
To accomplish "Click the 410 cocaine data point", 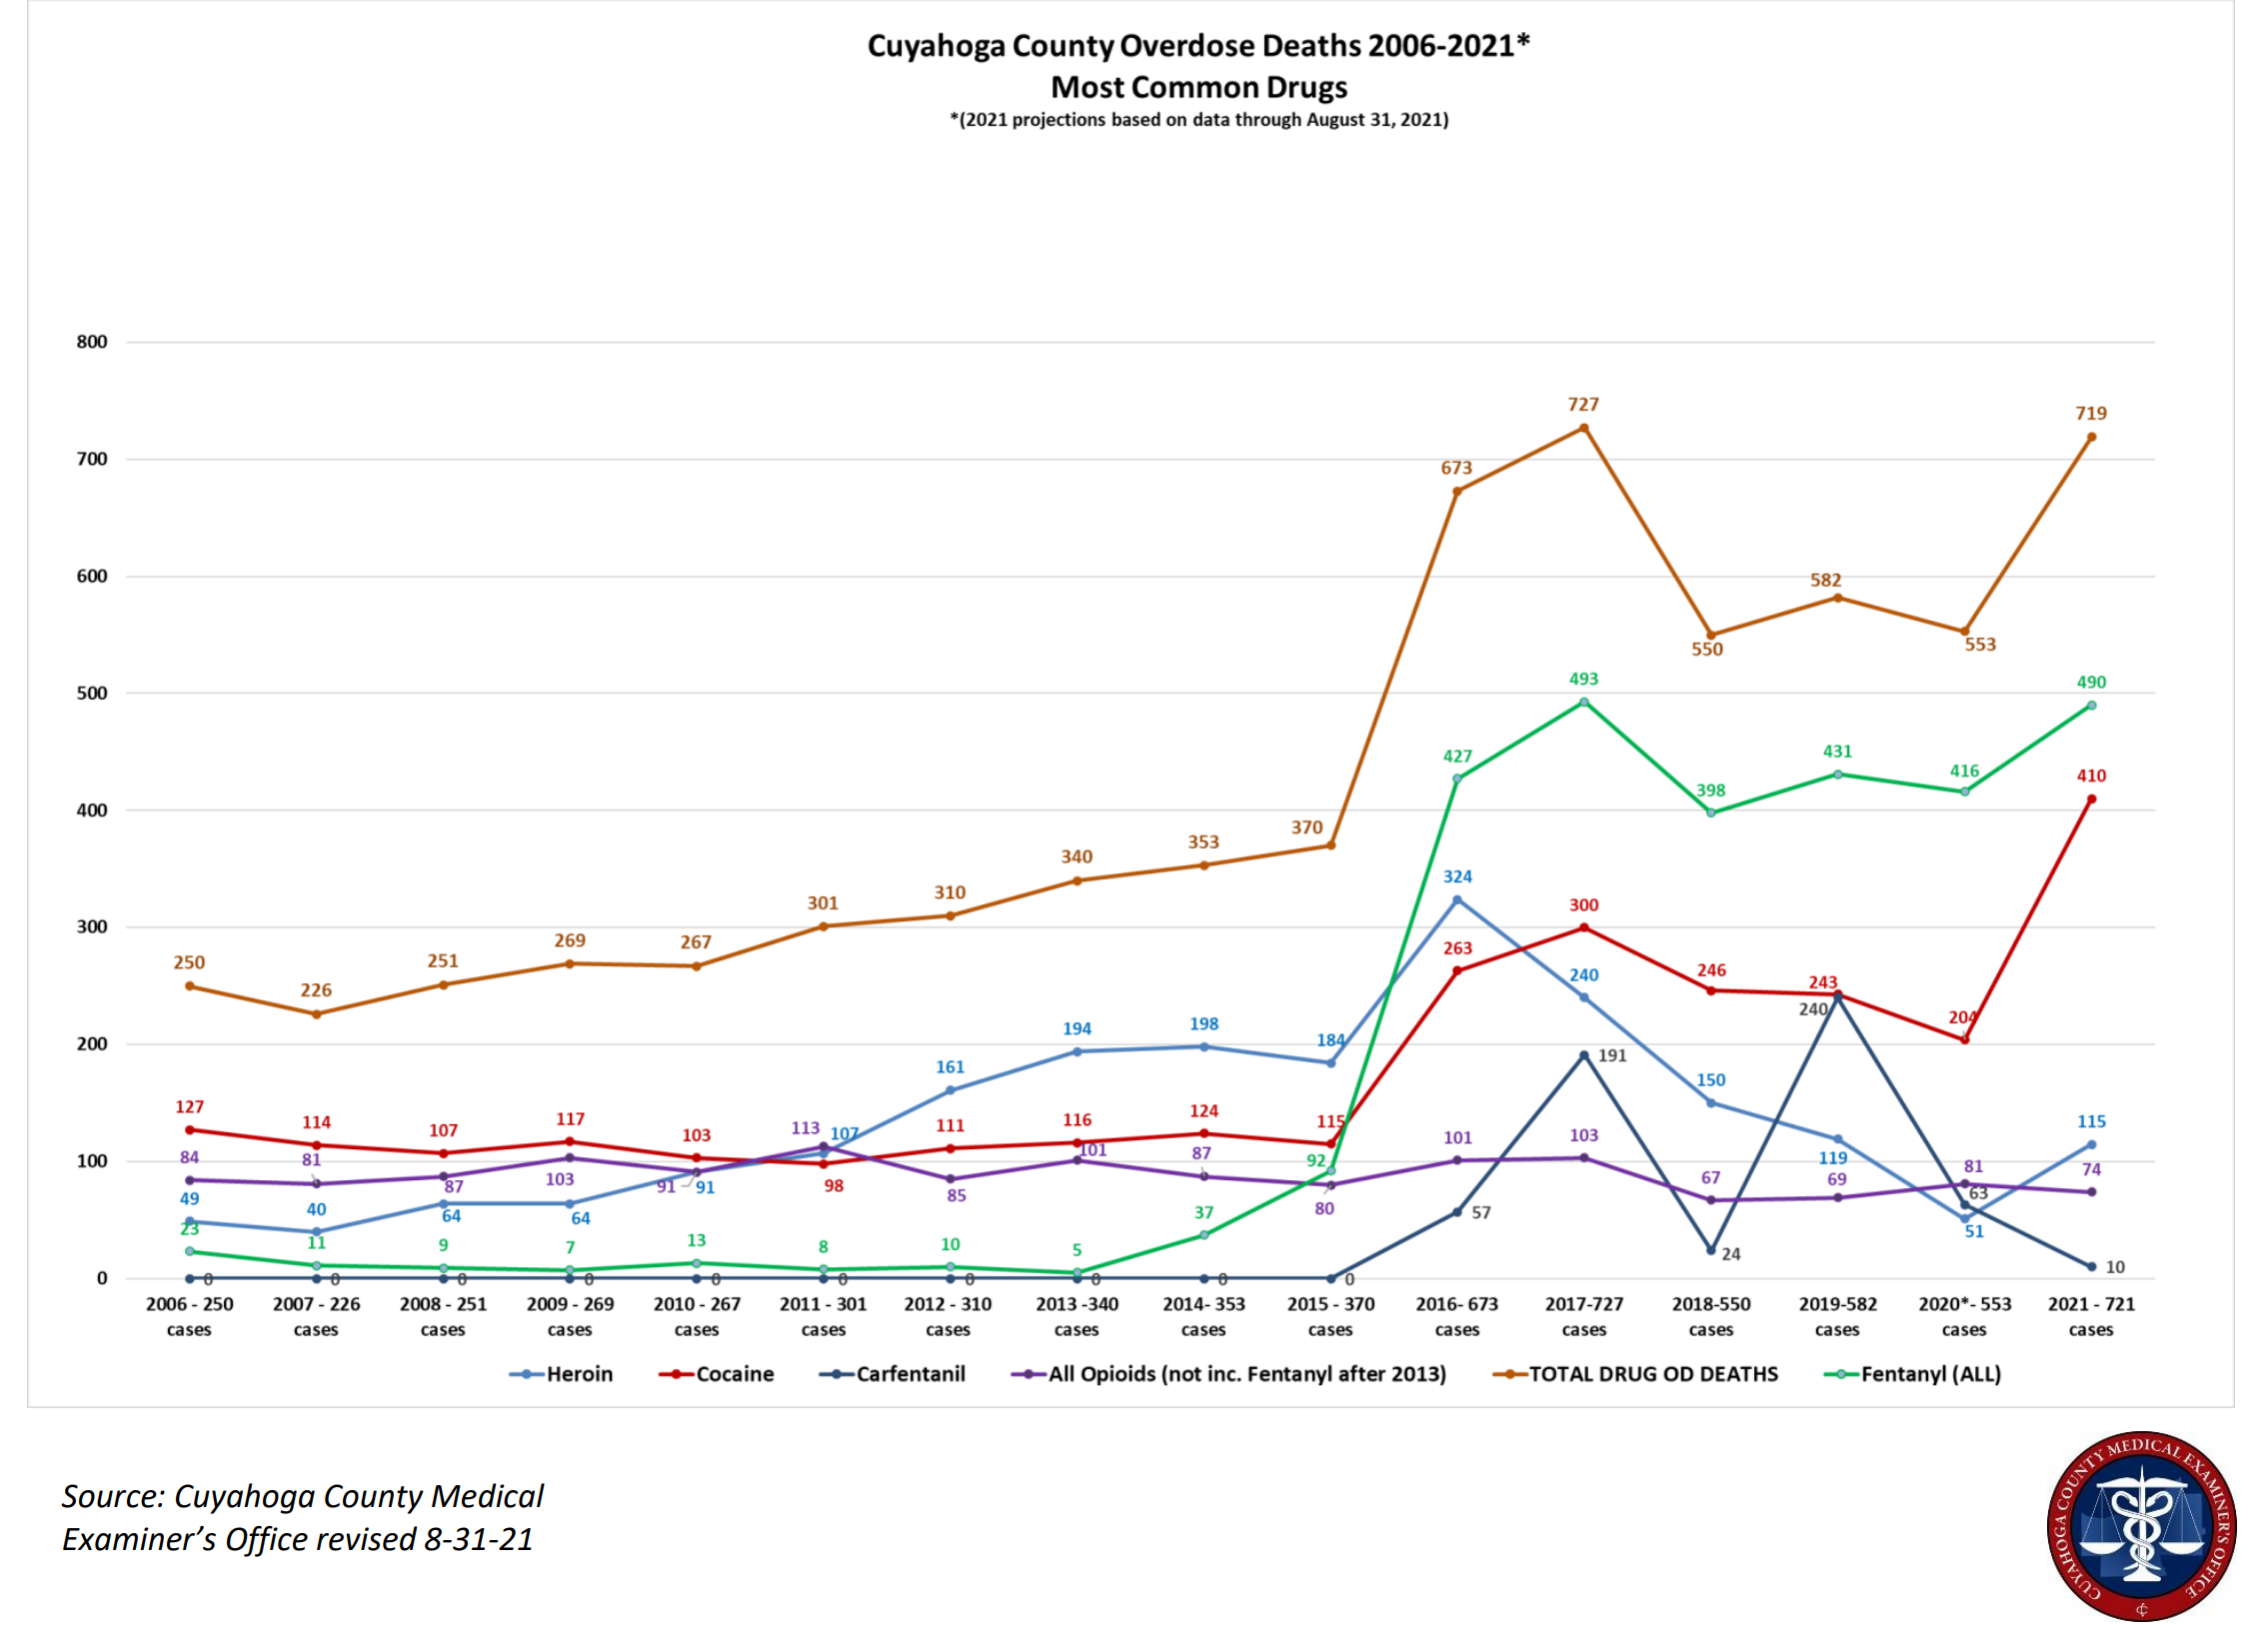I will pyautogui.click(x=2091, y=799).
